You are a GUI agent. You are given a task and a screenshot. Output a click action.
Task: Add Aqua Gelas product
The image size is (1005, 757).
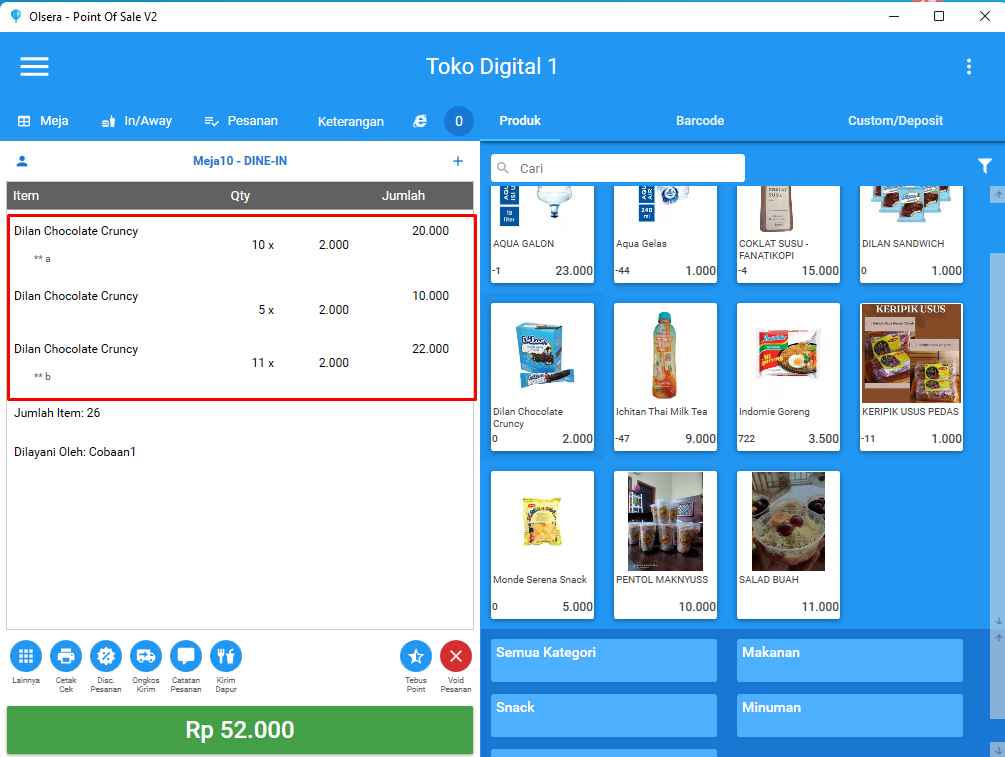click(x=665, y=234)
